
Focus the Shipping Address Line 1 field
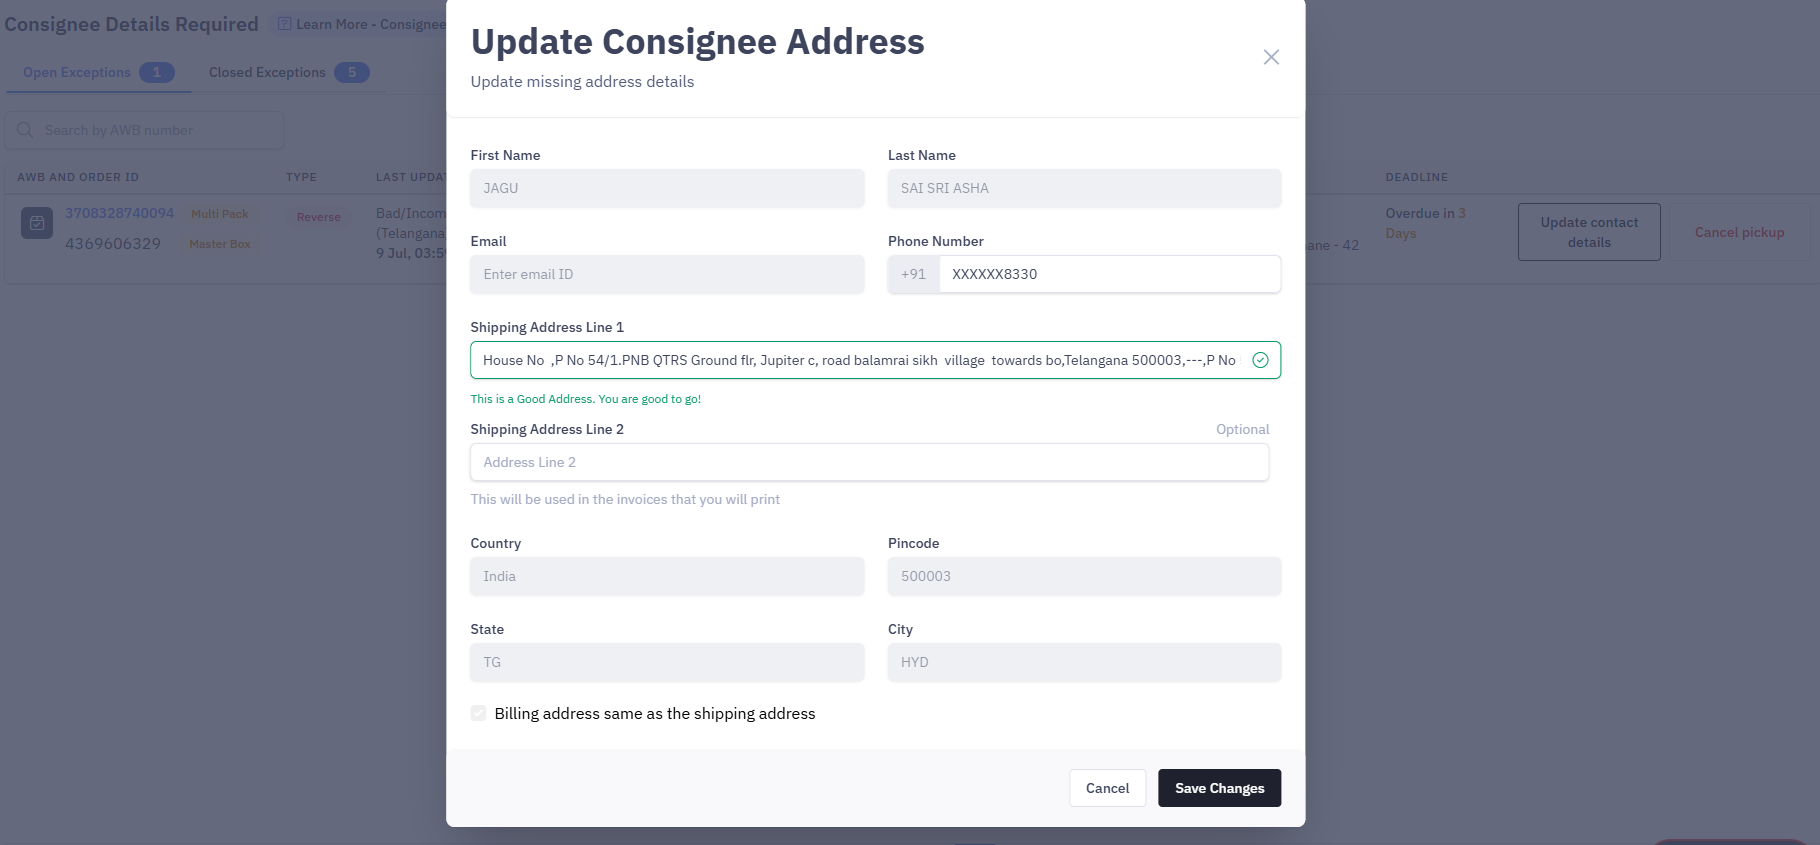[859, 360]
